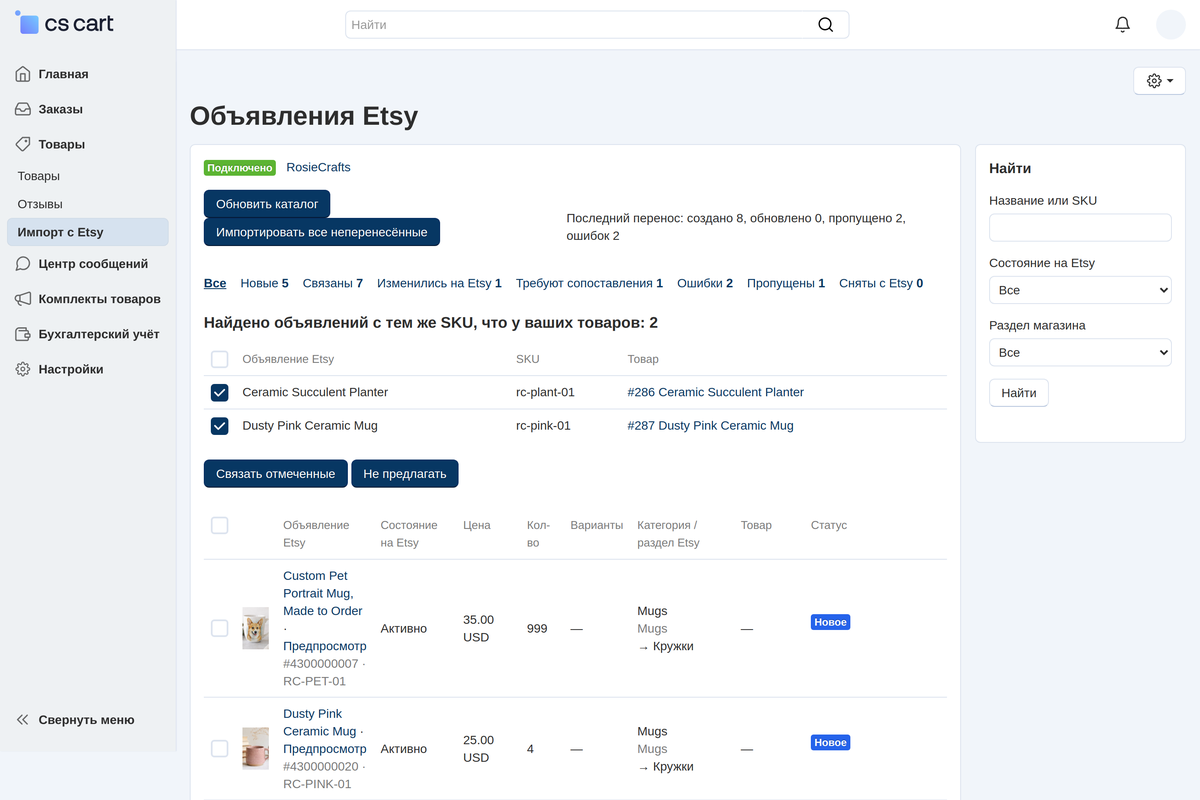The image size is (1200, 800).
Task: Click the Подключено status badge
Action: click(240, 168)
